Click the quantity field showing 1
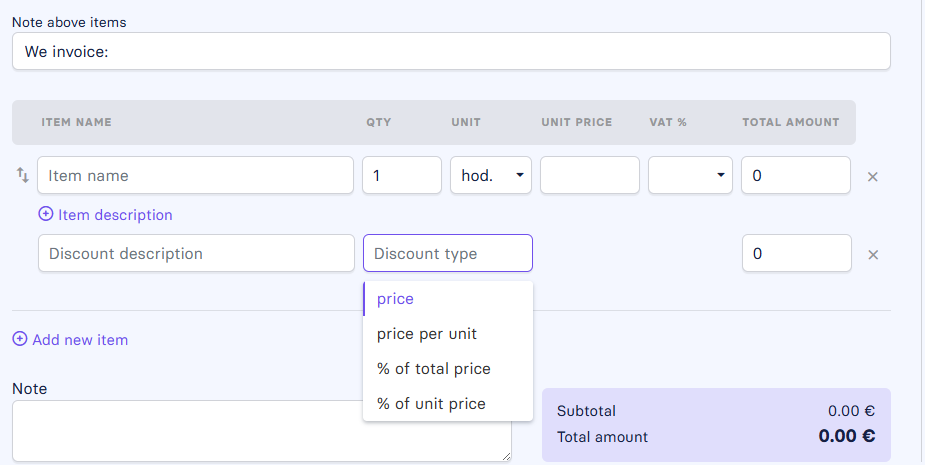Viewport: 925px width, 465px height. [x=402, y=175]
